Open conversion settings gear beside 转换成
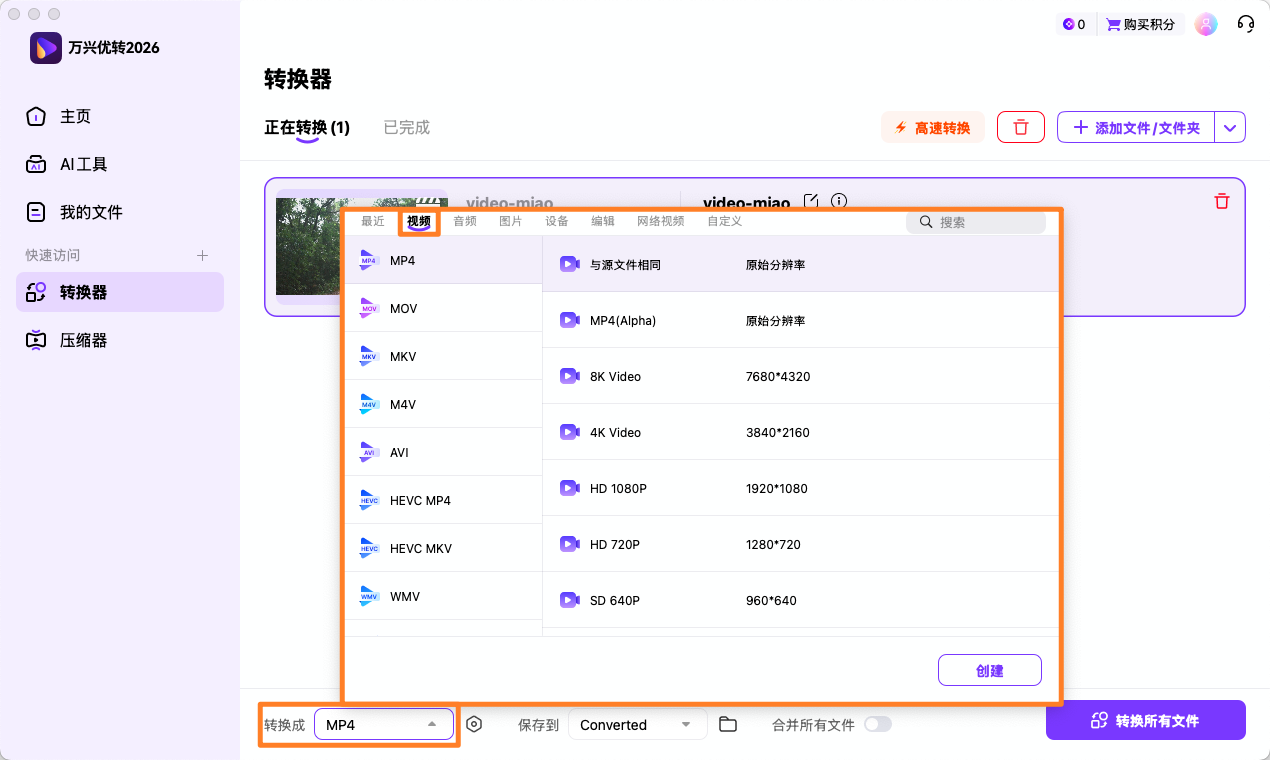The image size is (1270, 760). [x=474, y=723]
